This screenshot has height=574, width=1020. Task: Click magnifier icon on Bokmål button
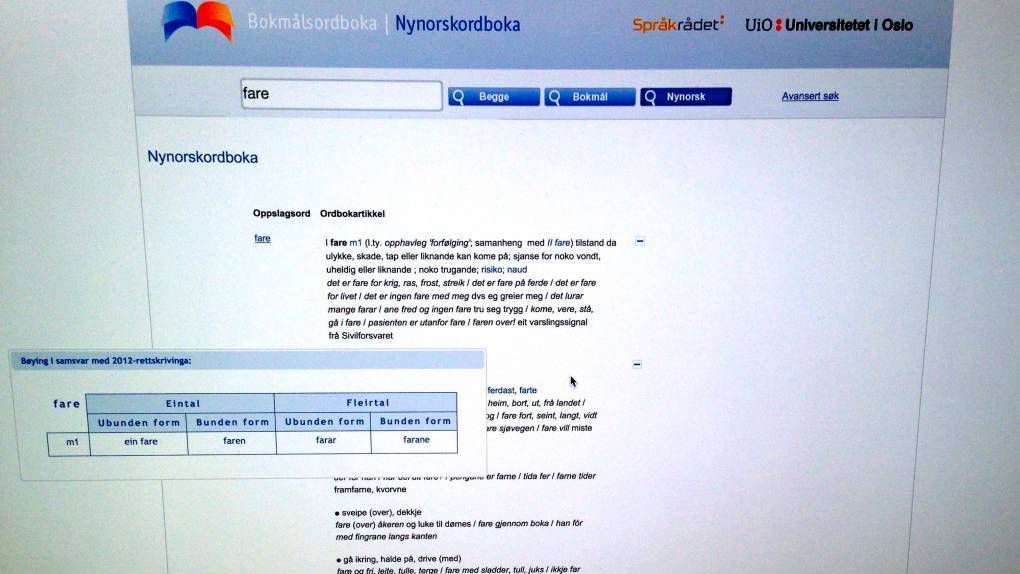[x=555, y=97]
